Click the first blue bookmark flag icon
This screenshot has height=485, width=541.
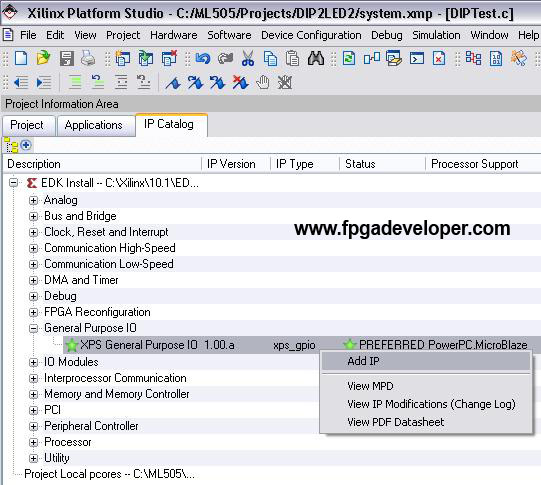173,83
